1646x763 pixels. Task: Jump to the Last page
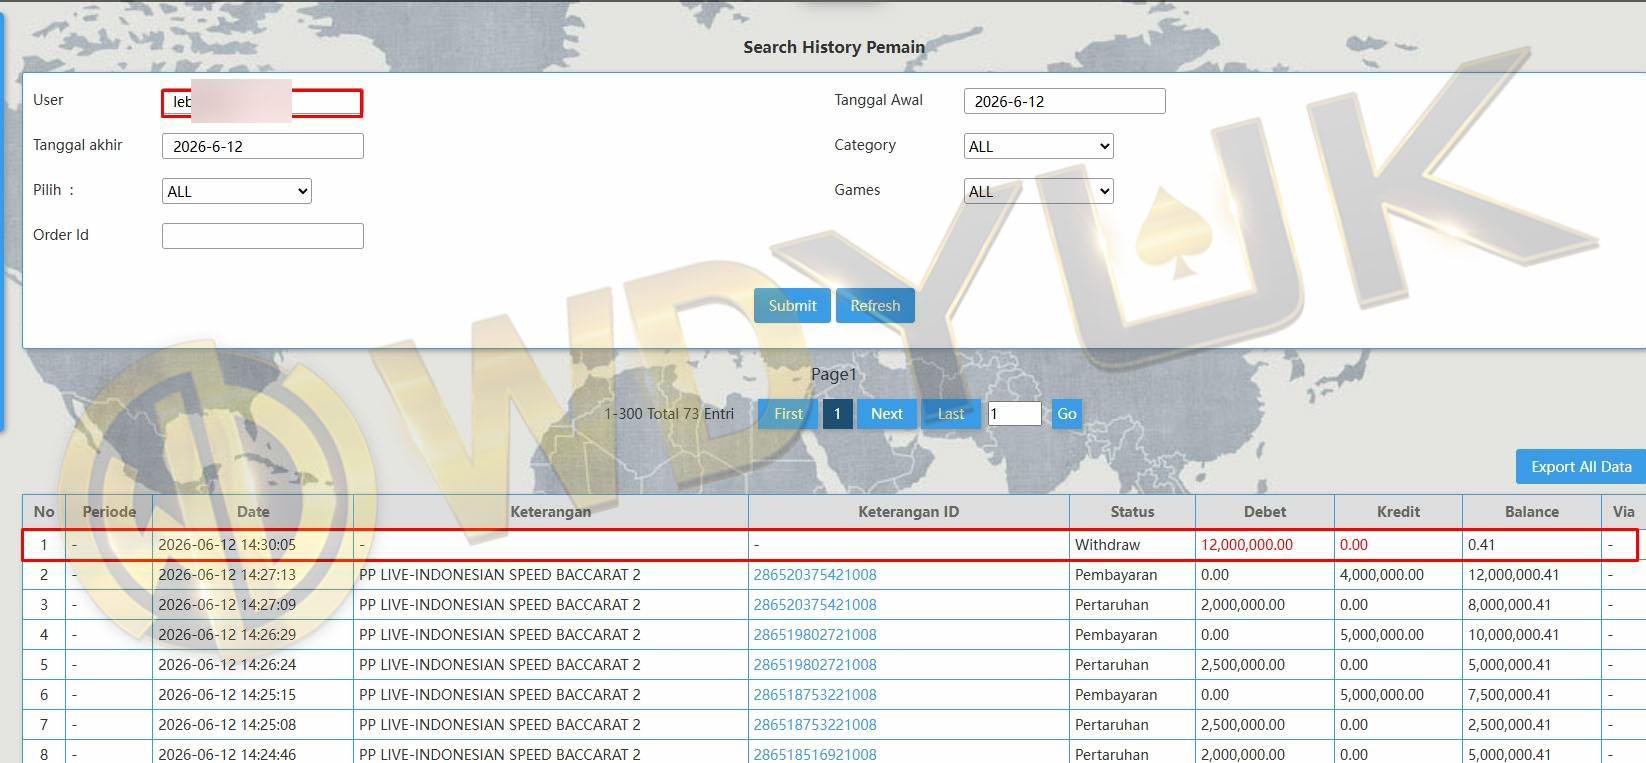pos(951,414)
